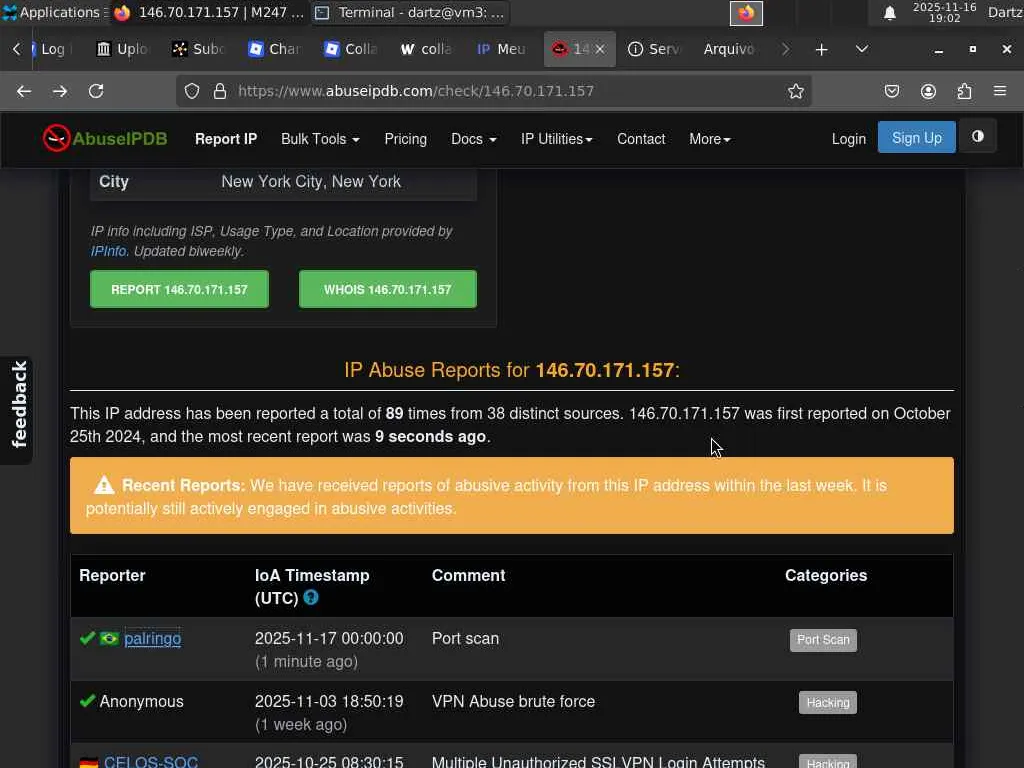View site security padlock info
The width and height of the screenshot is (1024, 768).
(x=220, y=91)
